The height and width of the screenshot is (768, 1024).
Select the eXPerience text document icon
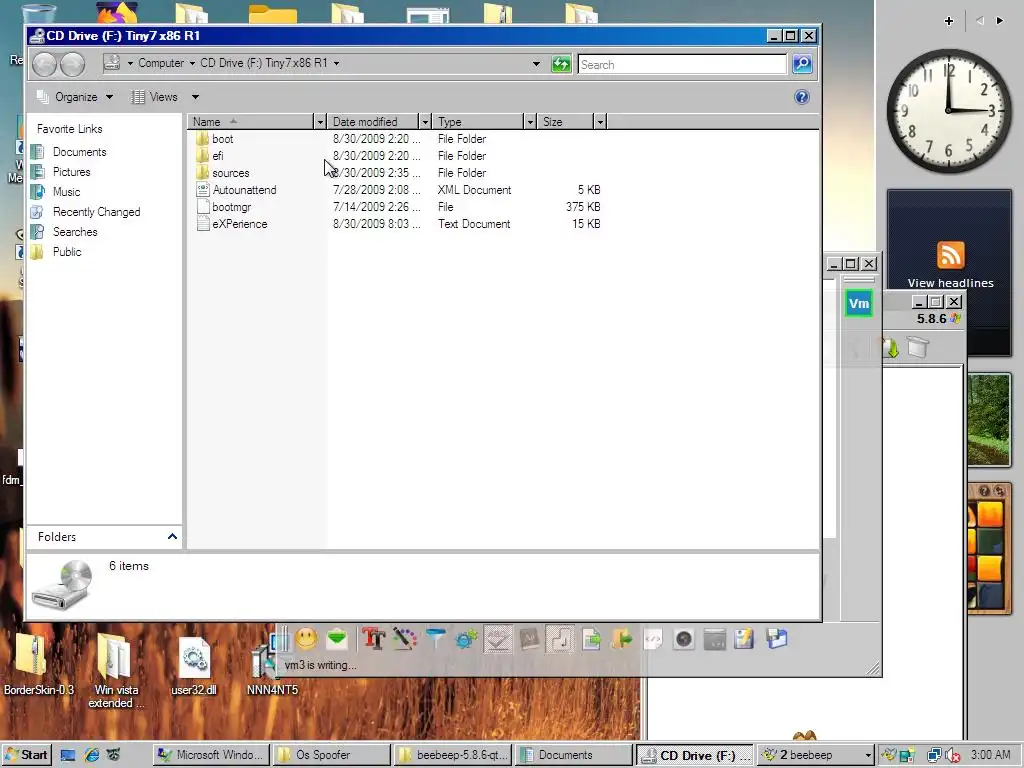pyautogui.click(x=202, y=224)
